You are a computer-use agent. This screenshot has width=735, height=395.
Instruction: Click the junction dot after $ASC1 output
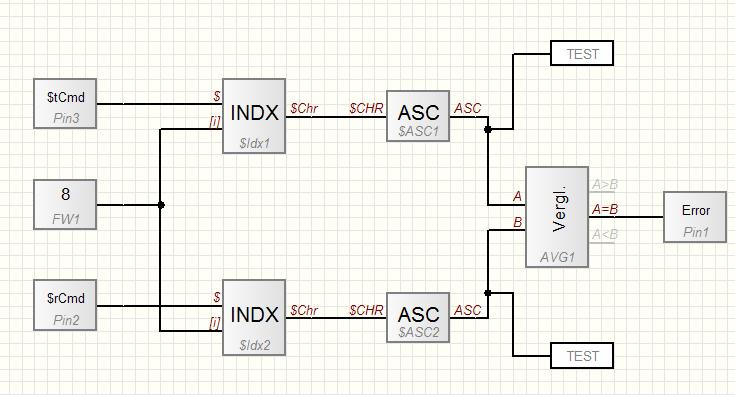pos(488,129)
